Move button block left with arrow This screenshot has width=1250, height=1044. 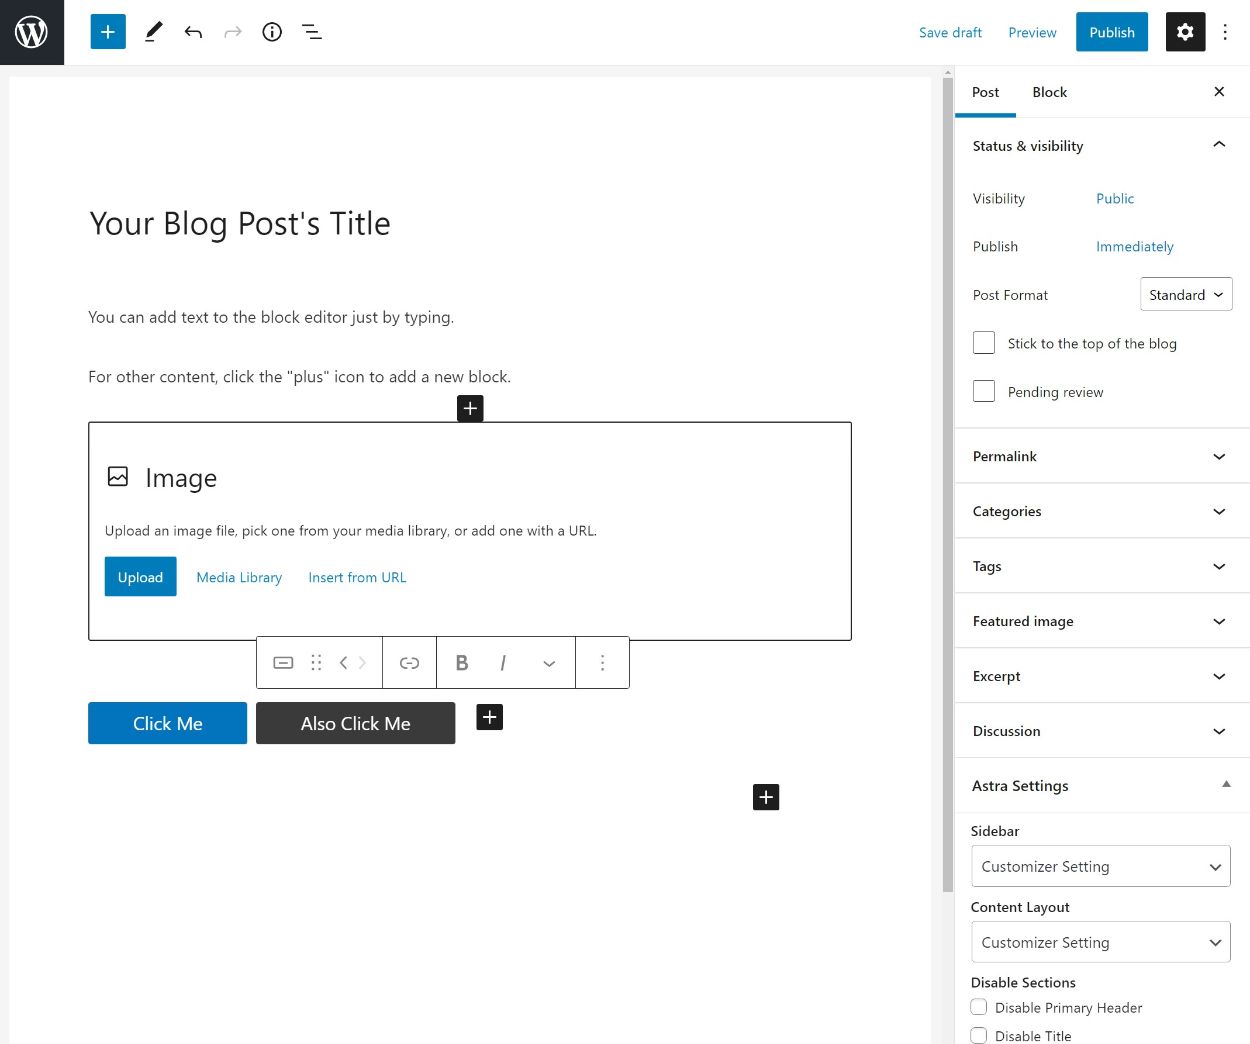coord(343,662)
